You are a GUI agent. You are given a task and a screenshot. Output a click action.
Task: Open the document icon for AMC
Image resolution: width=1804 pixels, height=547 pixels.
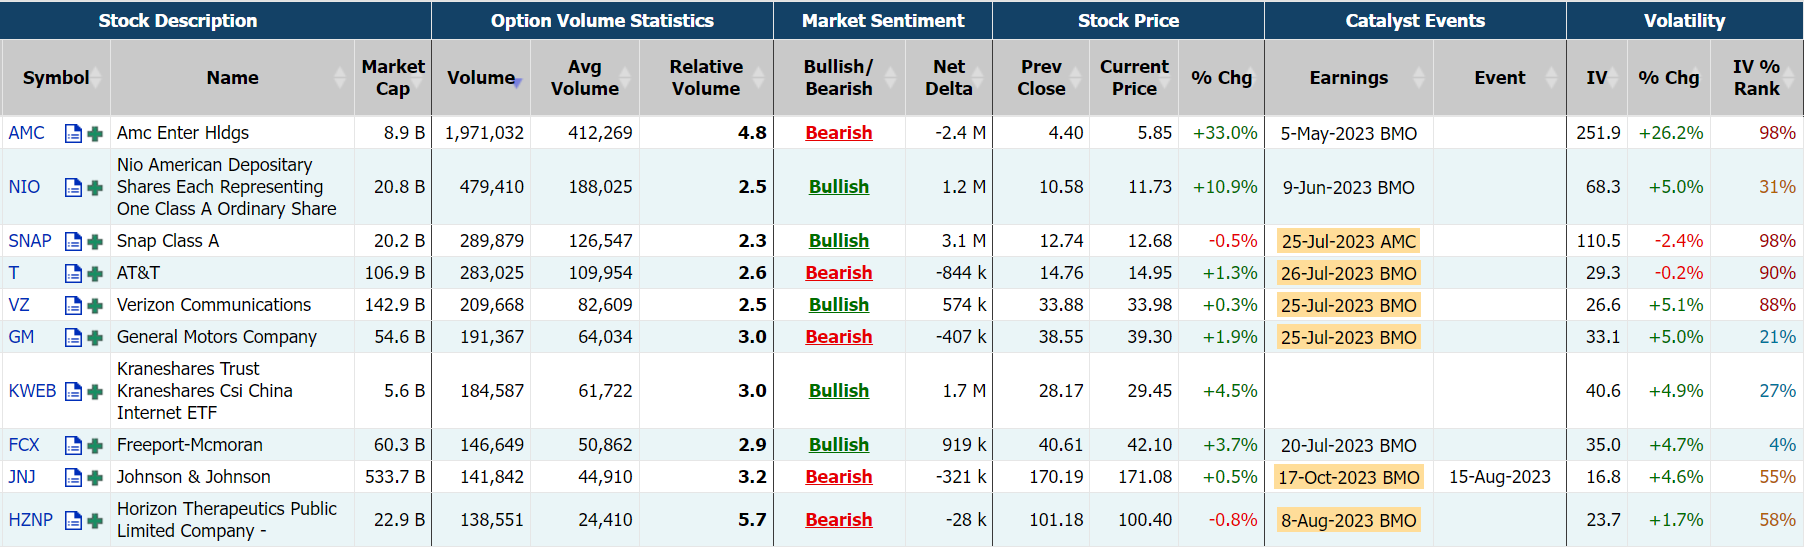(73, 133)
